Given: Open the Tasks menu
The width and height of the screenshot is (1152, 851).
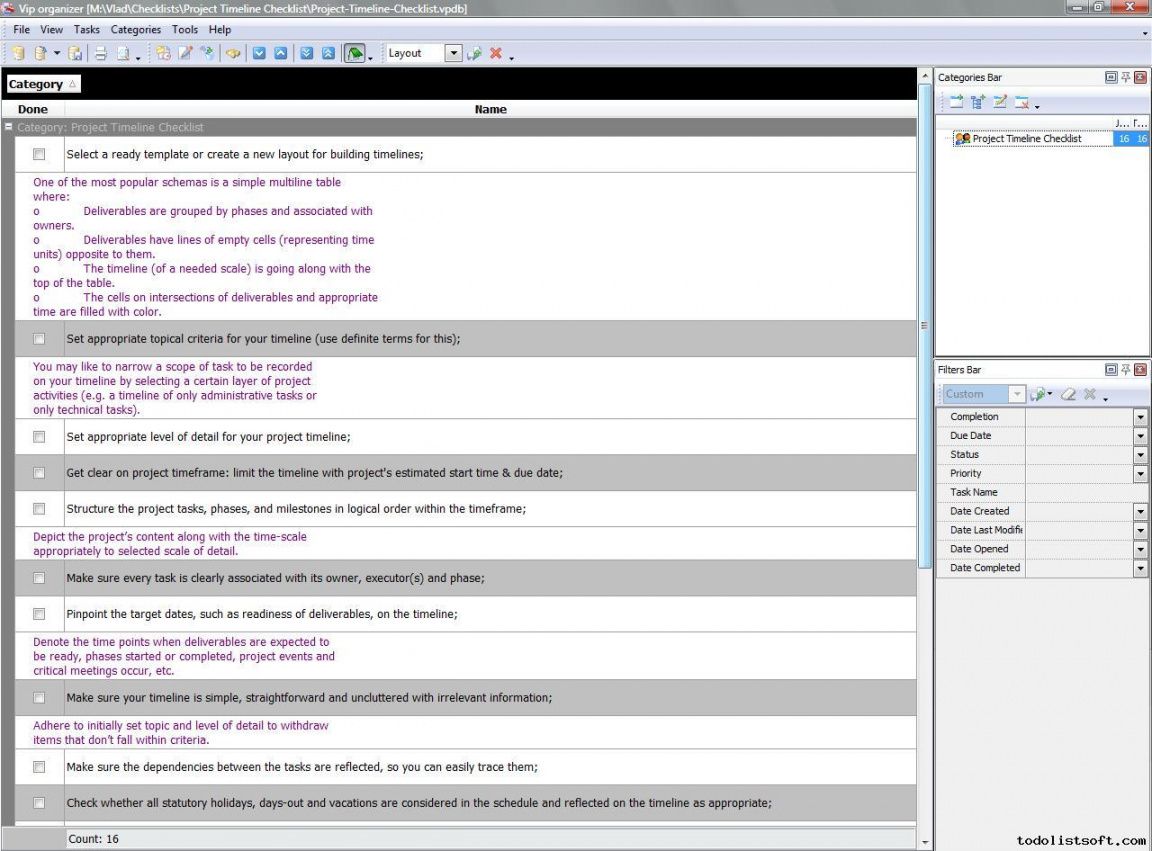Looking at the screenshot, I should click(87, 30).
